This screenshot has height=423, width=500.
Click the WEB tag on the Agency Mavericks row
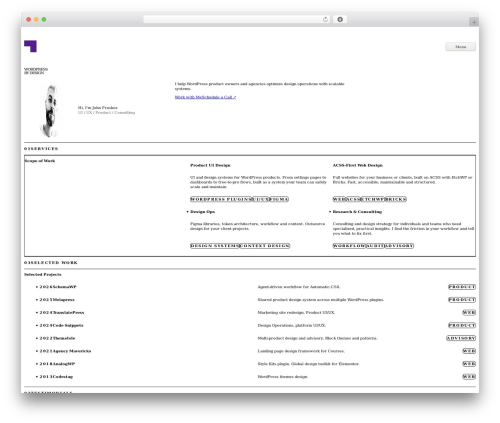[469, 351]
